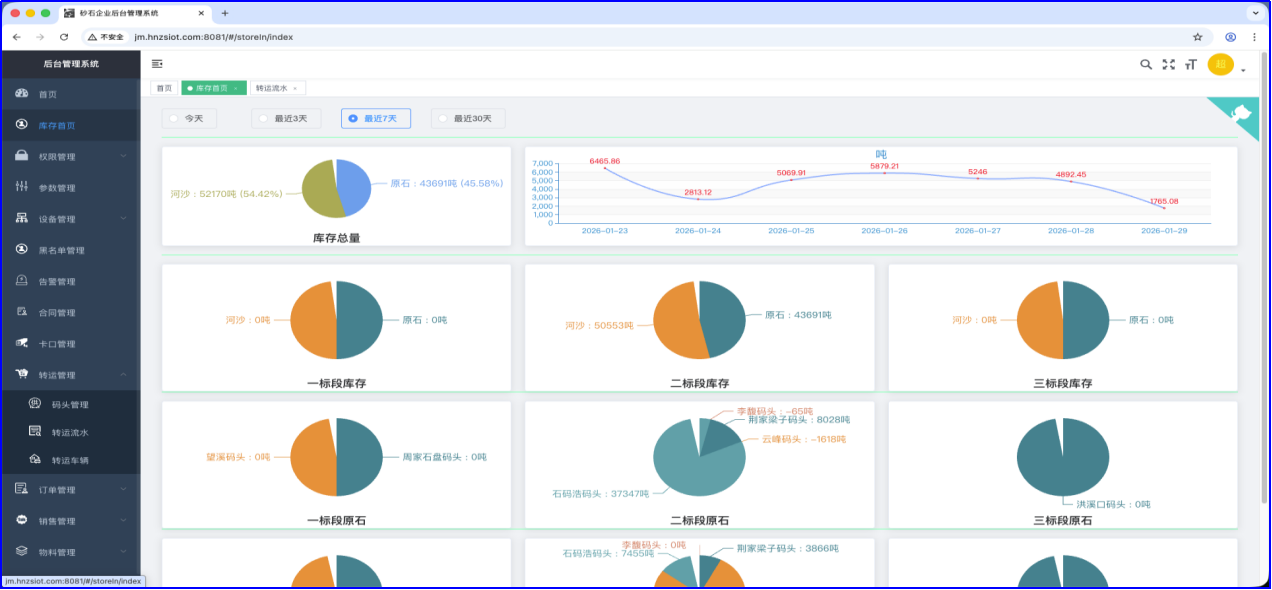Open the user avatar dropdown arrow
The height and width of the screenshot is (590, 1272).
[1243, 70]
